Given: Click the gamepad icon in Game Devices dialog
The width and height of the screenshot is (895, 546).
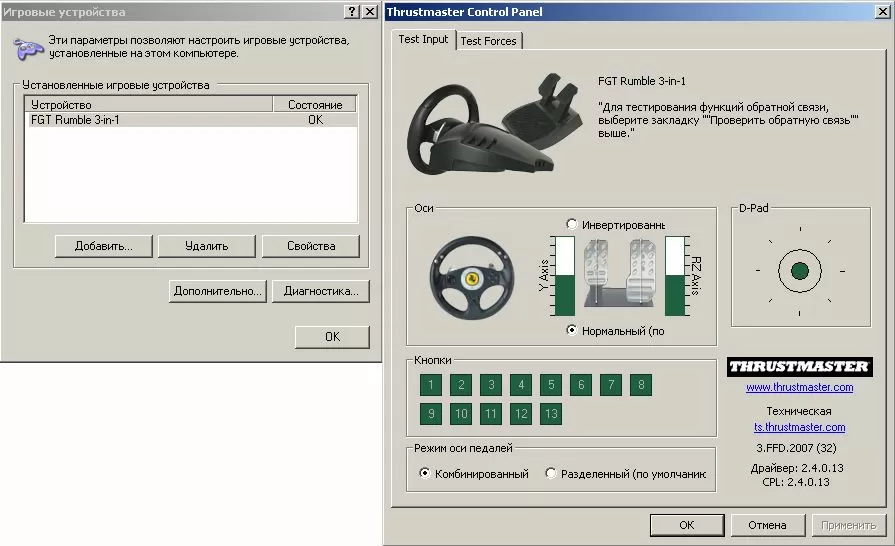Looking at the screenshot, I should coord(27,48).
